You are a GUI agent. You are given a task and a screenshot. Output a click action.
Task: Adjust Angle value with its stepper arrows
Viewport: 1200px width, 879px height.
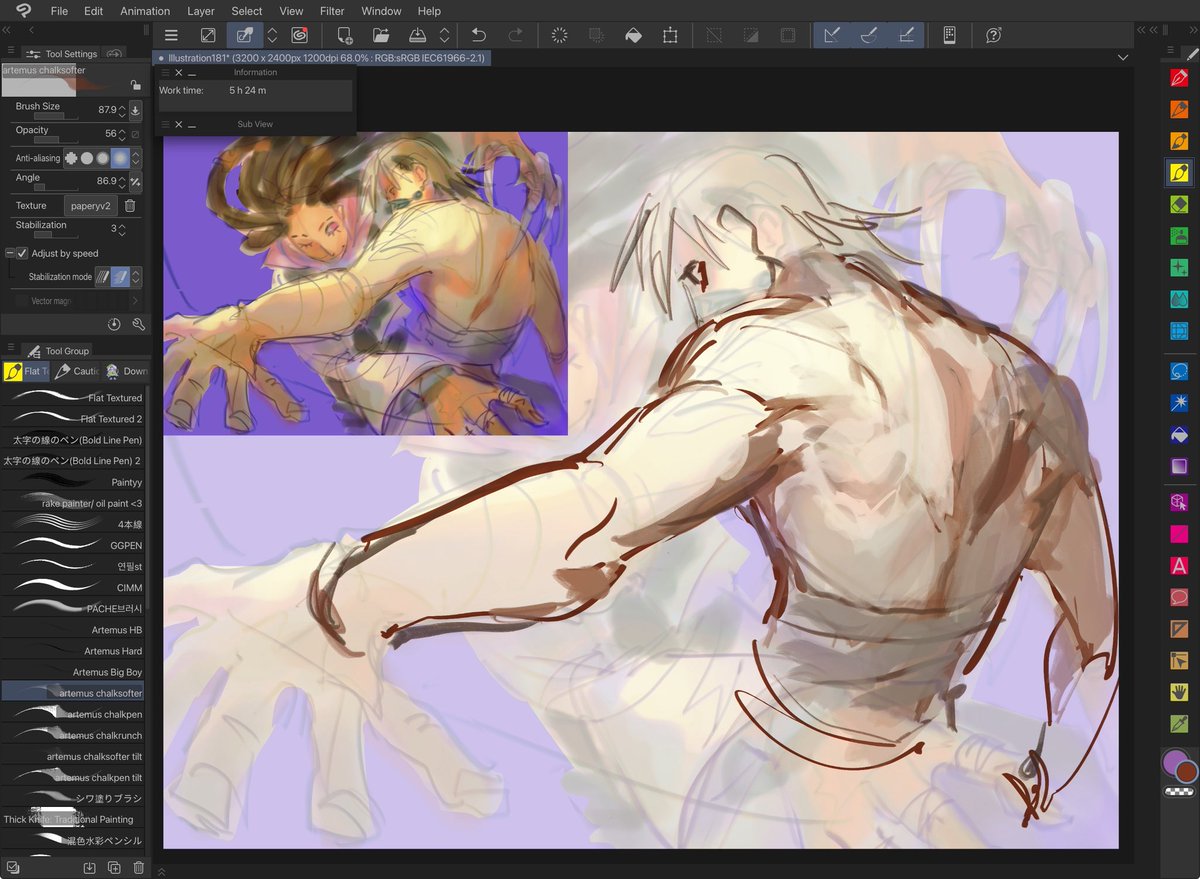(x=123, y=182)
